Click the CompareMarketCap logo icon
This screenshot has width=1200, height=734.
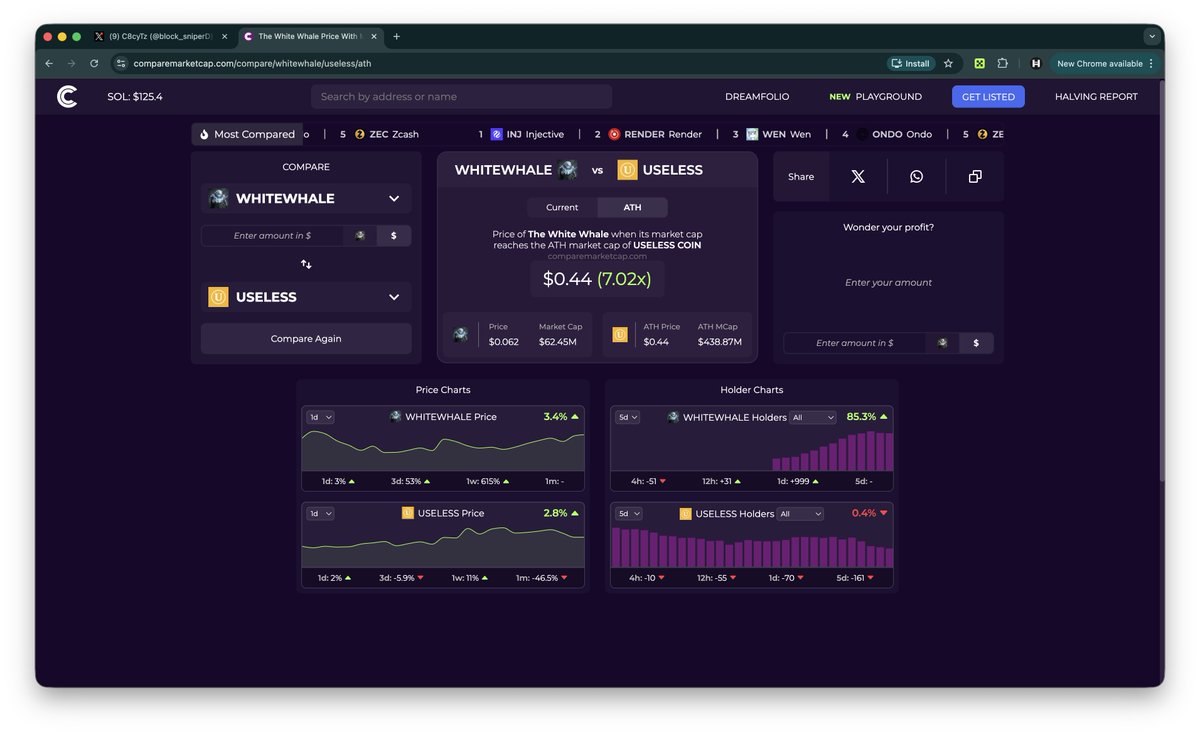pyautogui.click(x=67, y=97)
